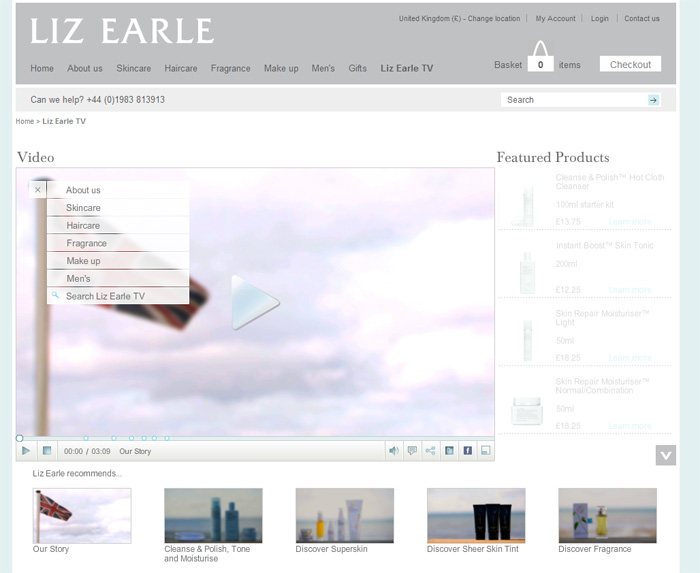The image size is (700, 573).
Task: Click in the Search input field
Action: click(574, 100)
